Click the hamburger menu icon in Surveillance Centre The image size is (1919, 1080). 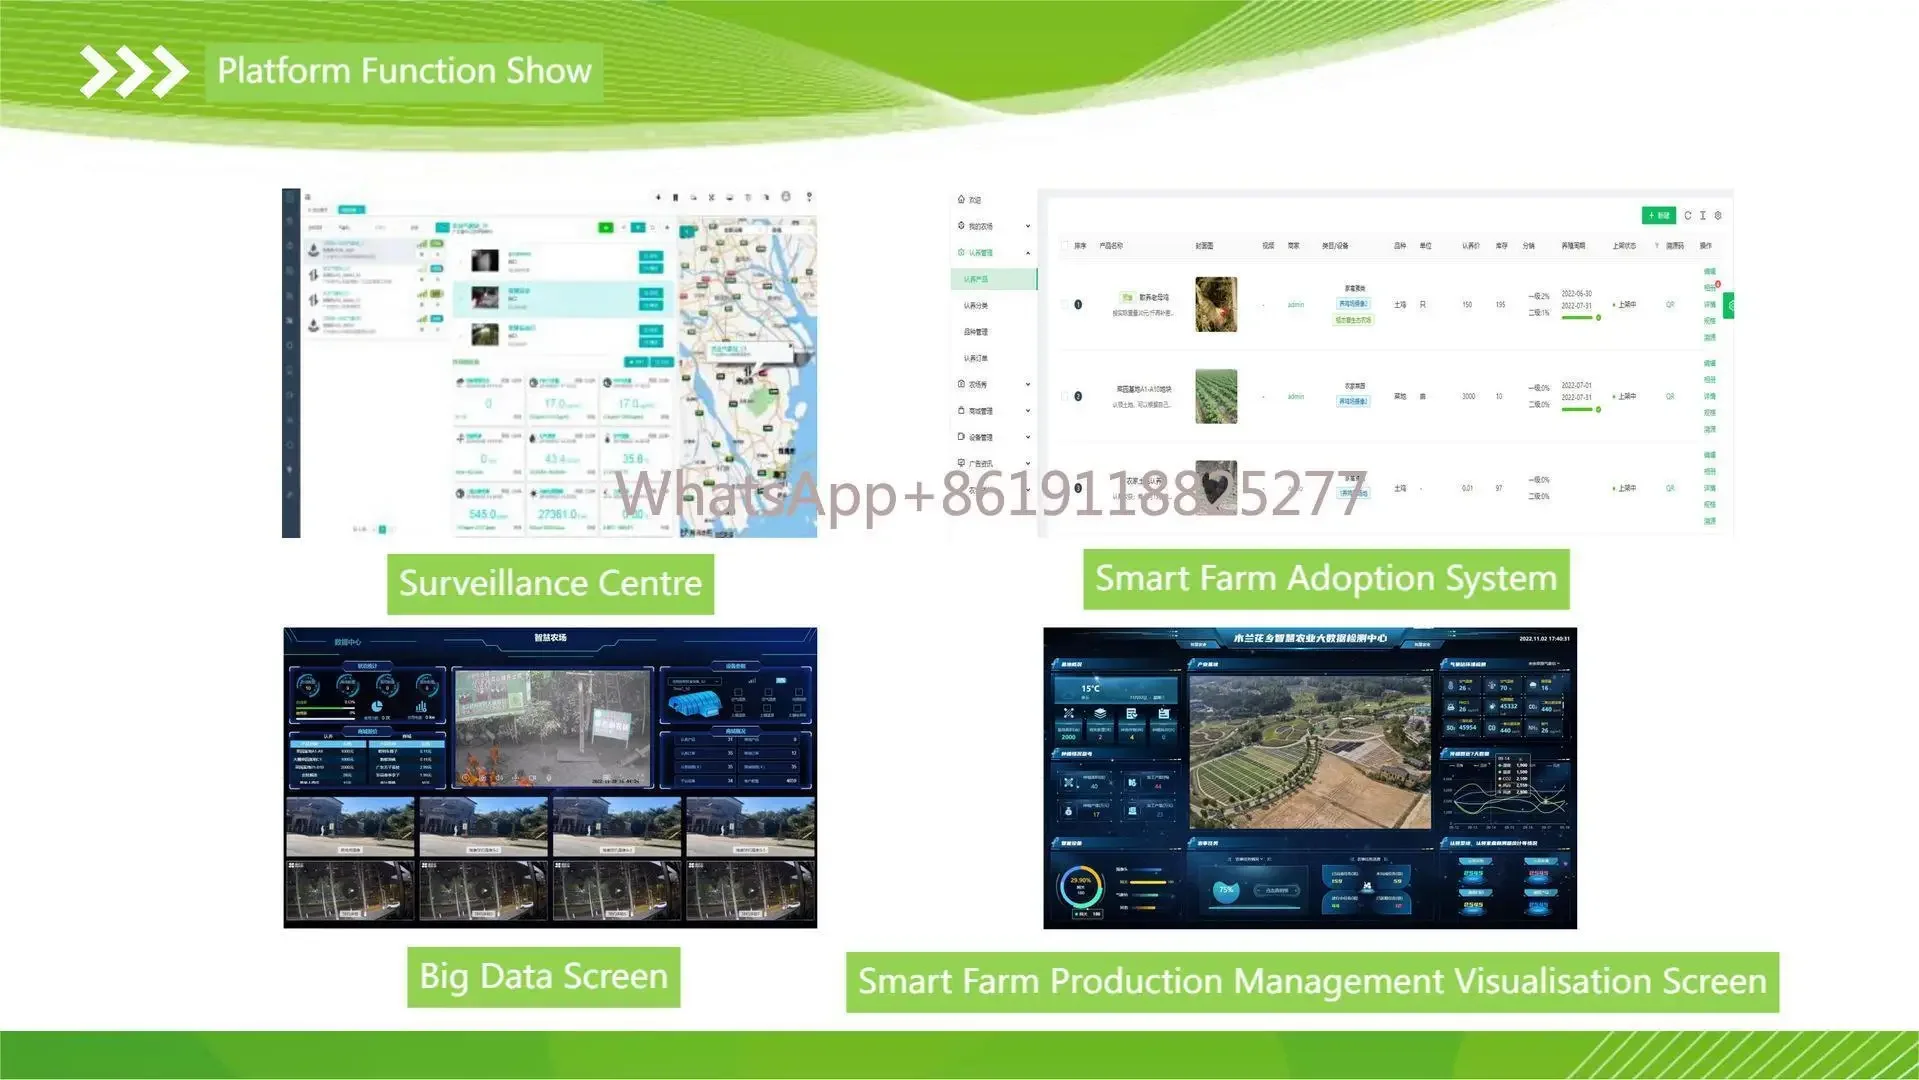pos(308,197)
